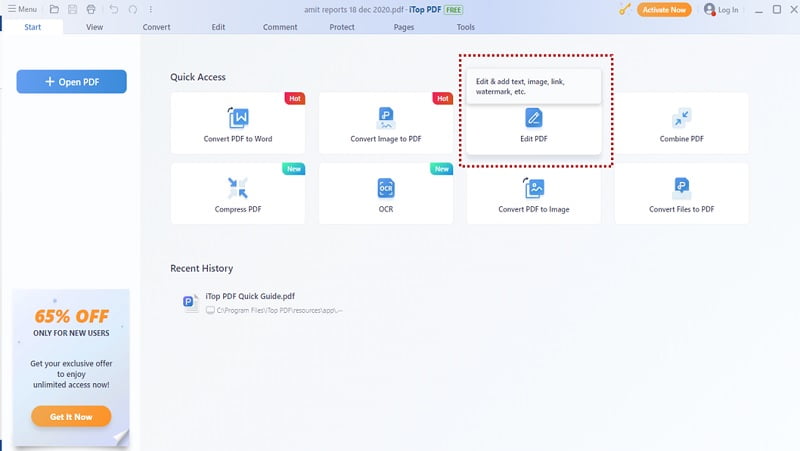
Task: Open the Convert tab
Action: (x=157, y=27)
